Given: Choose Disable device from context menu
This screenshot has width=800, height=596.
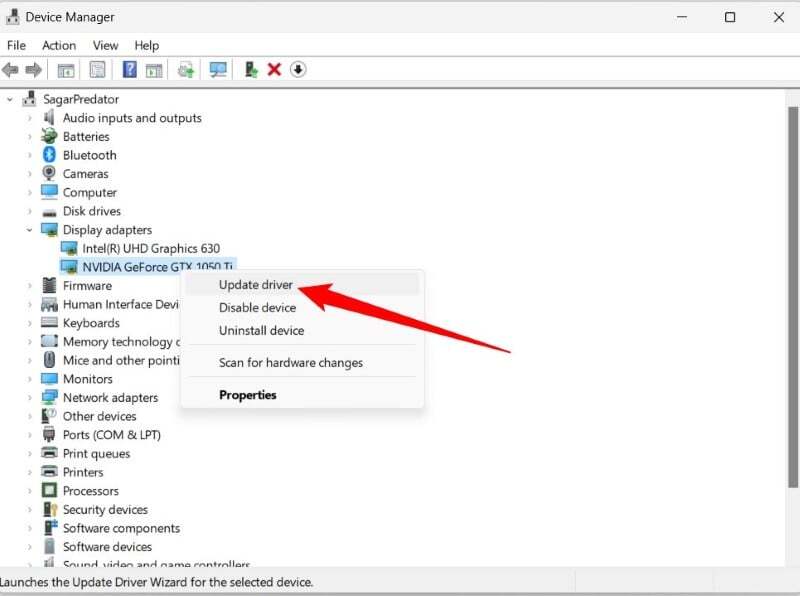Looking at the screenshot, I should pyautogui.click(x=302, y=307).
